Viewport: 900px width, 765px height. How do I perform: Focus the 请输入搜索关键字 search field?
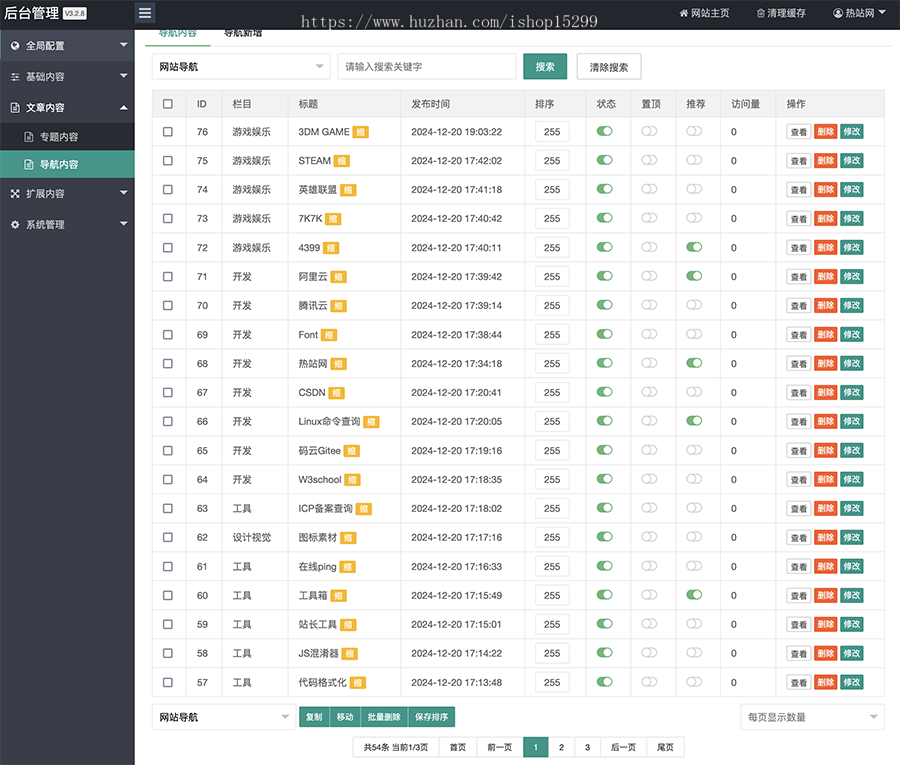426,67
